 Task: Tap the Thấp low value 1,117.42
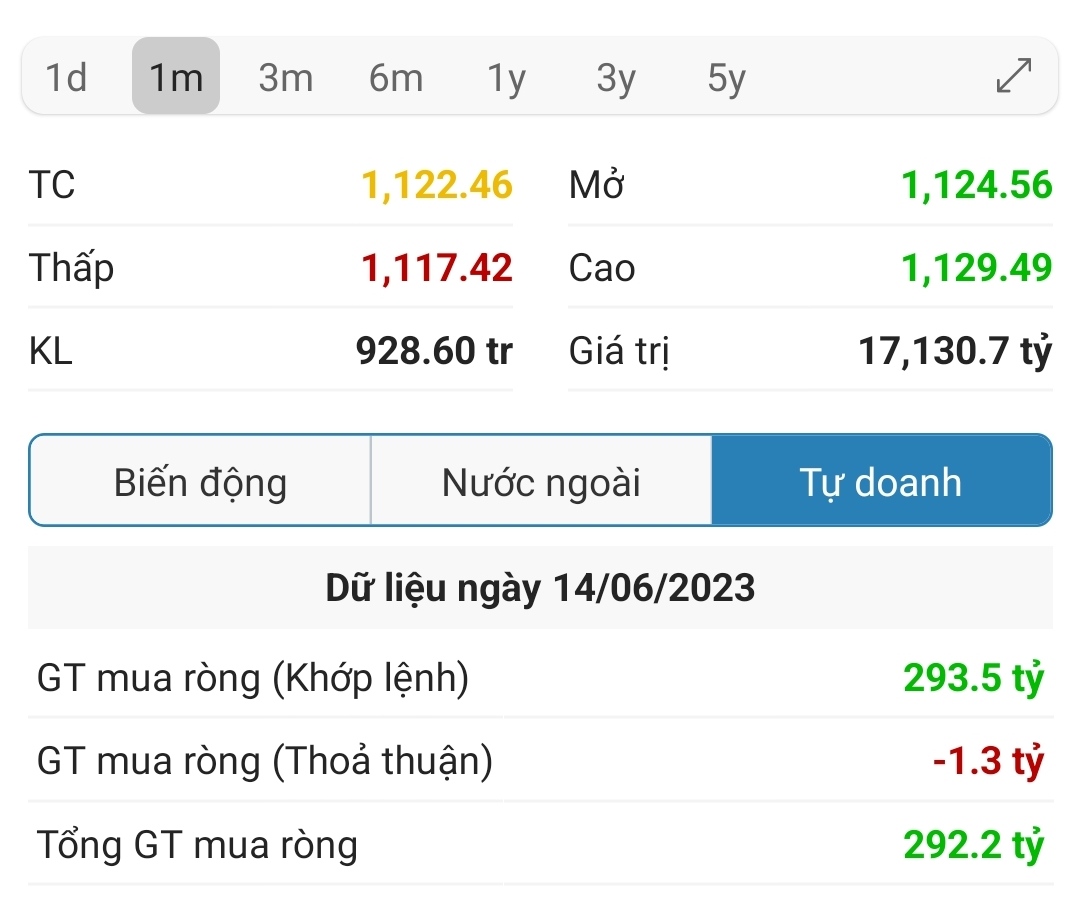click(x=437, y=268)
